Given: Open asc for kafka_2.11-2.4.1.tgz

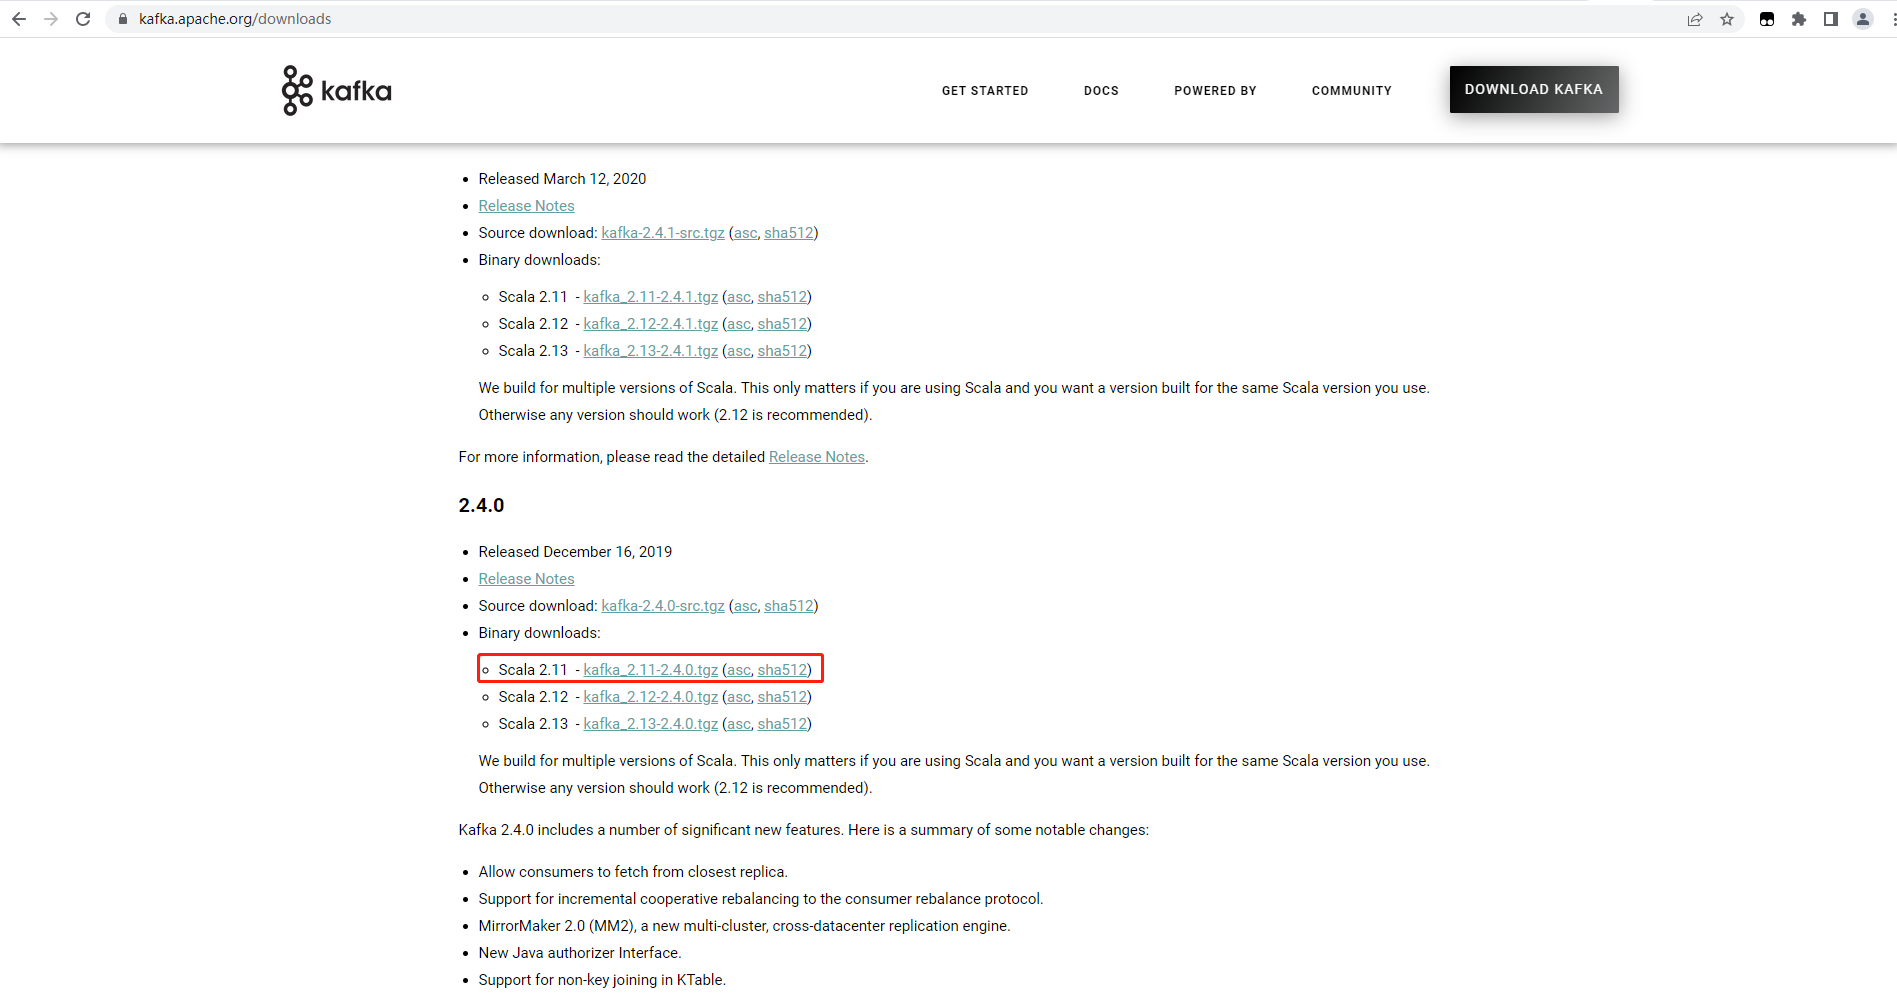Looking at the screenshot, I should tap(739, 297).
